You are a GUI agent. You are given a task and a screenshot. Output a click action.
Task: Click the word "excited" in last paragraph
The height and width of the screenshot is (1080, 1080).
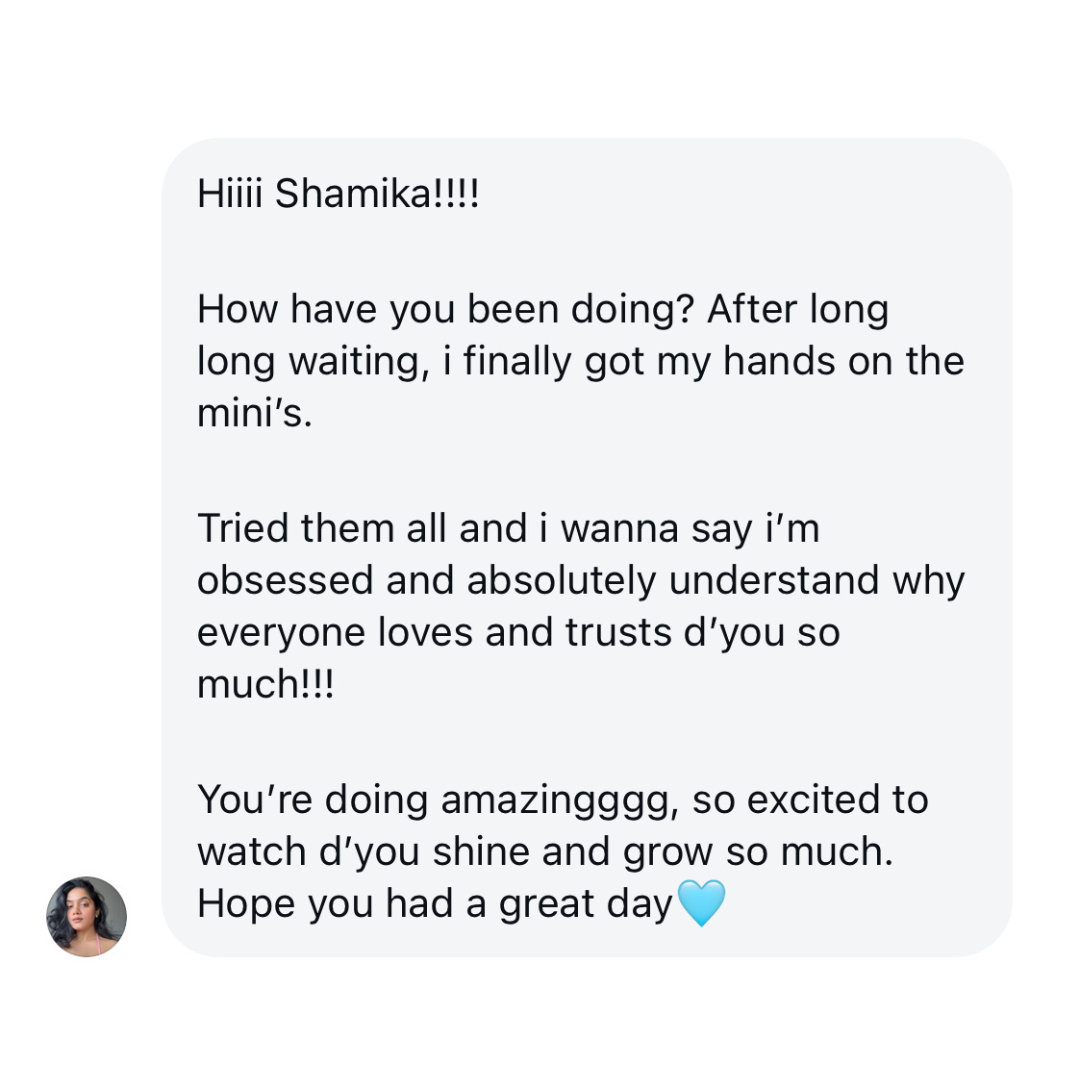pyautogui.click(x=803, y=800)
